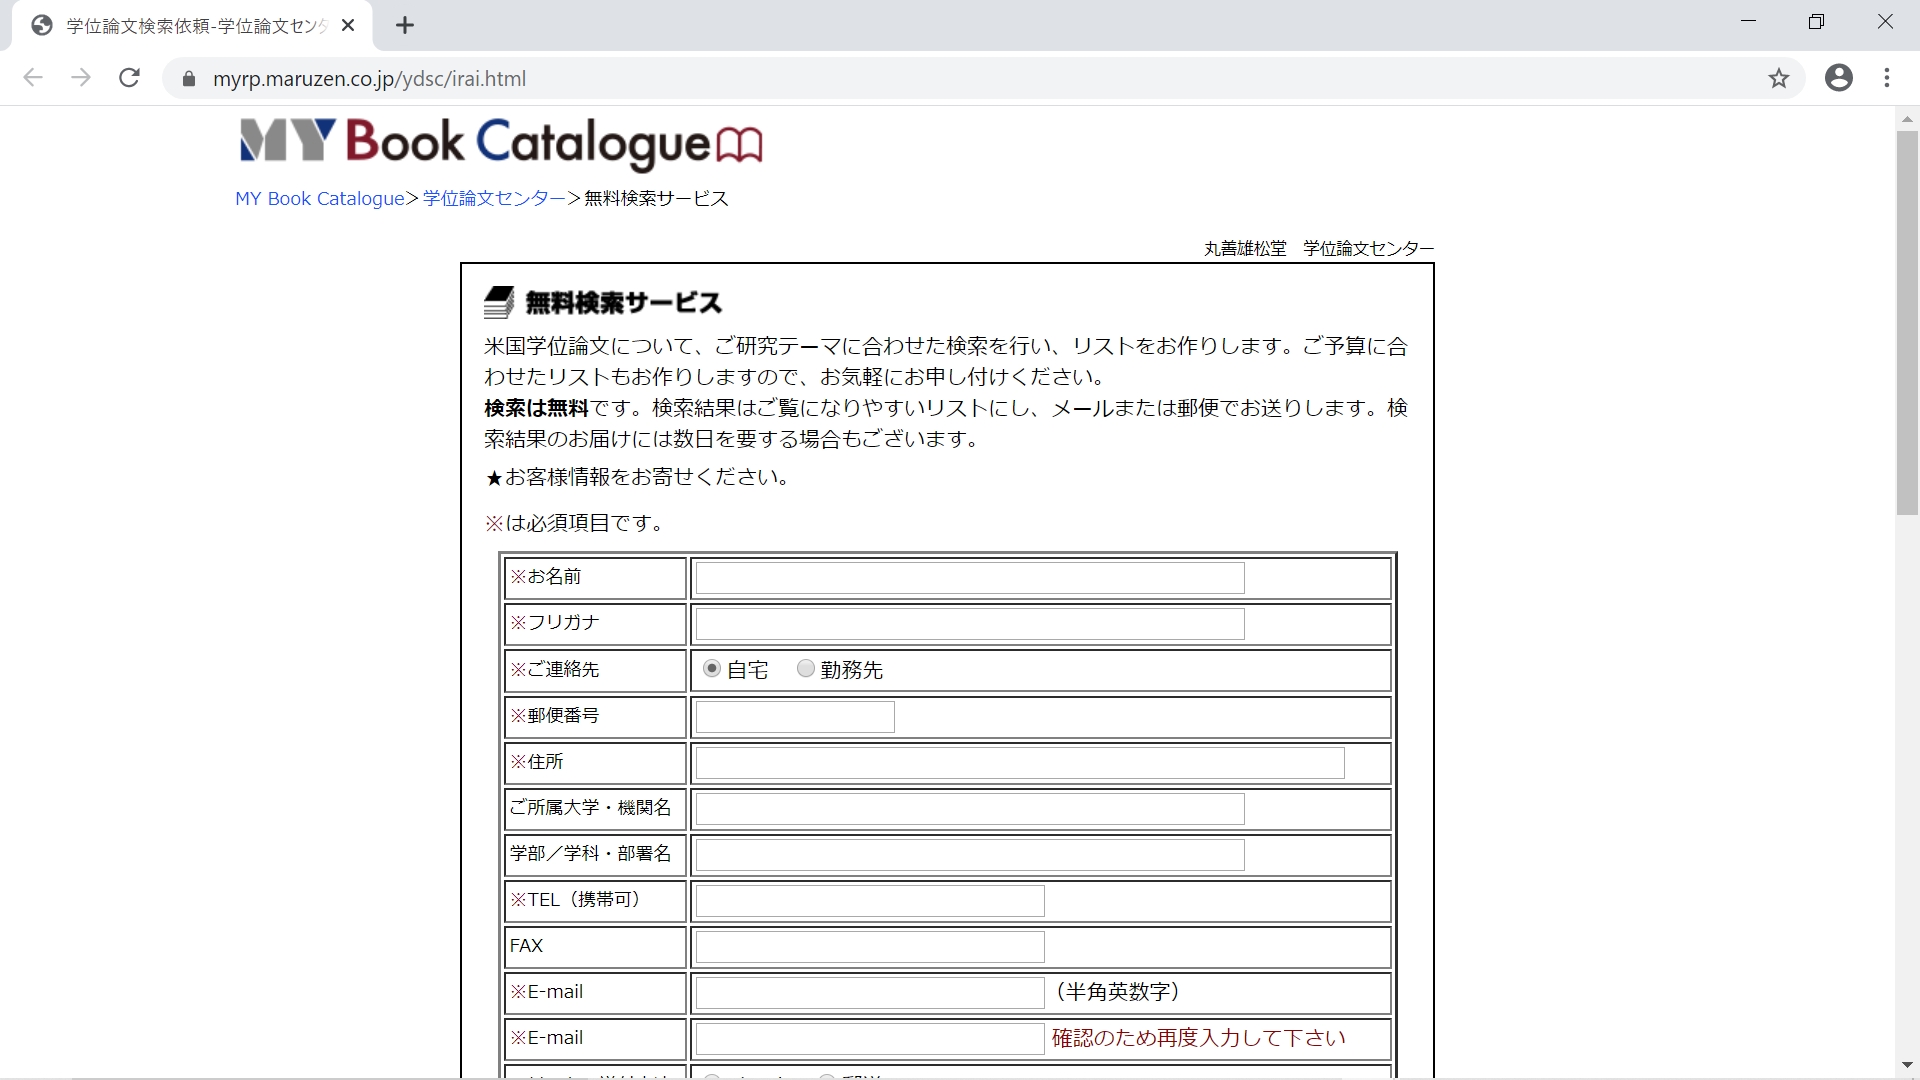Reload the page with refresh icon
The image size is (1920, 1080).
(x=129, y=78)
